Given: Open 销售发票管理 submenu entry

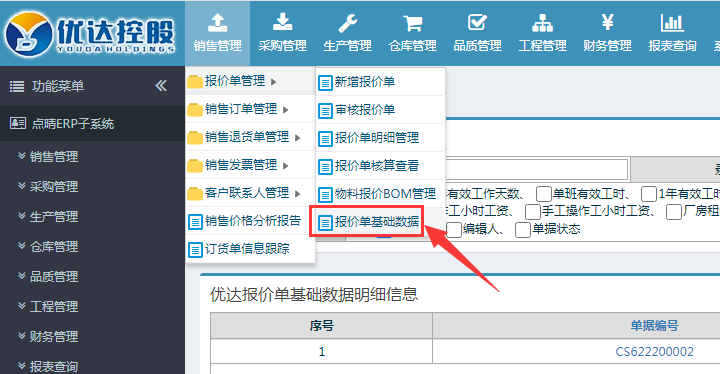Looking at the screenshot, I should (x=250, y=165).
